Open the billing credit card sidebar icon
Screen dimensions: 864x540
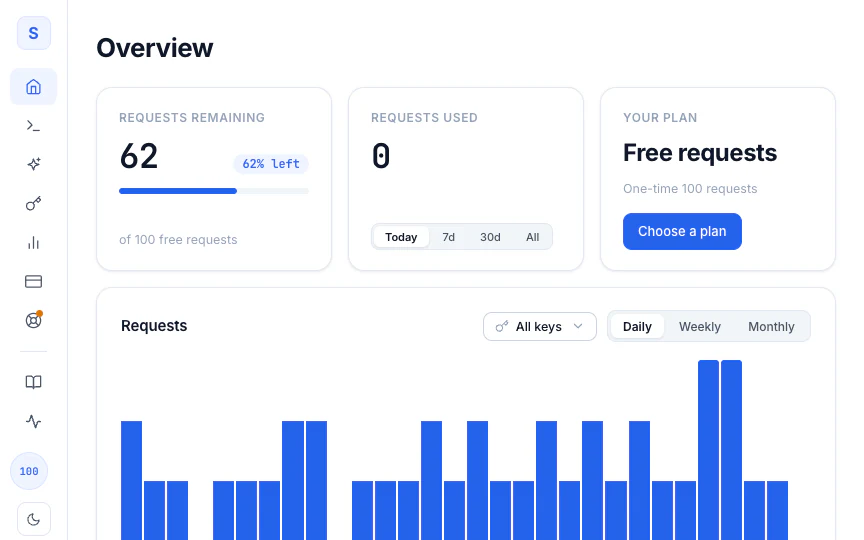coord(34,282)
